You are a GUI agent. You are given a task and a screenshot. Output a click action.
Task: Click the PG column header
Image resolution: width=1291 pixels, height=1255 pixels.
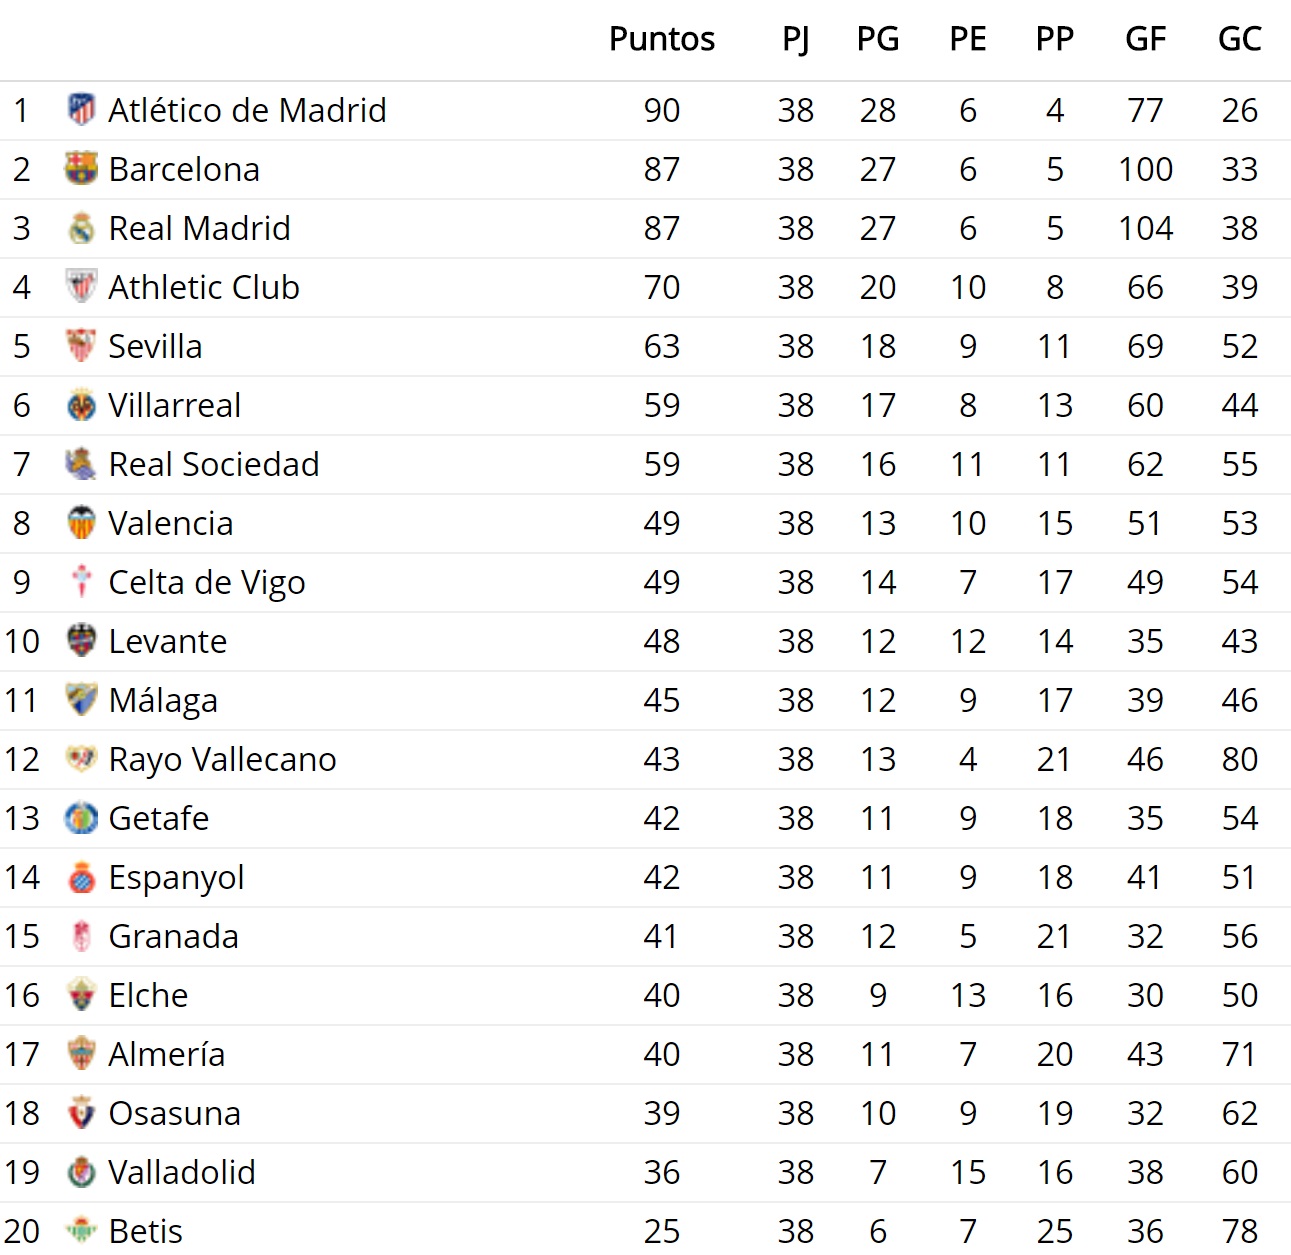click(x=878, y=39)
